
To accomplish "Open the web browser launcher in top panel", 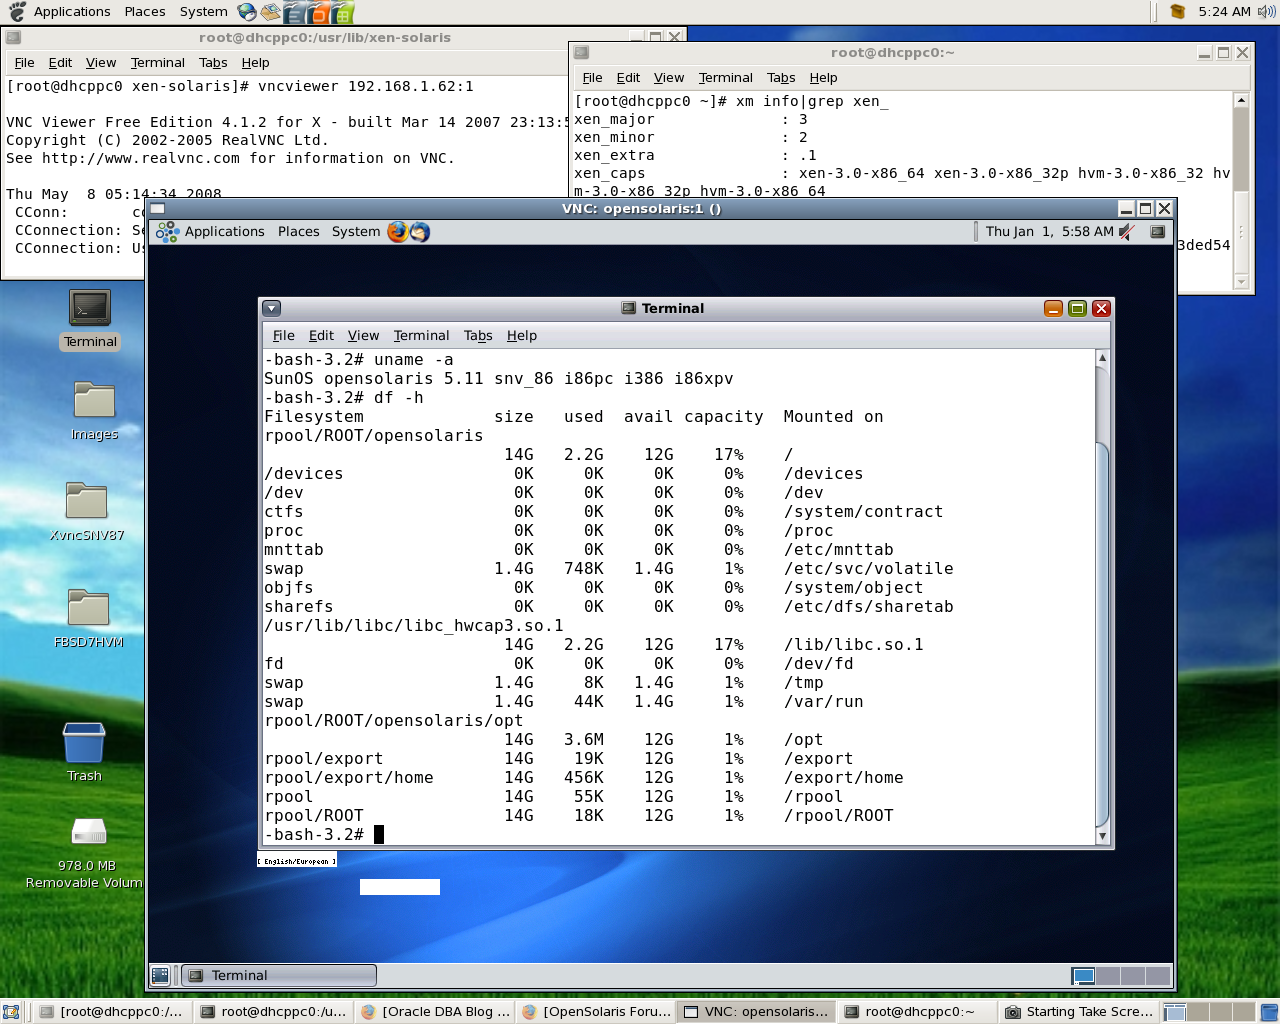I will tap(247, 12).
